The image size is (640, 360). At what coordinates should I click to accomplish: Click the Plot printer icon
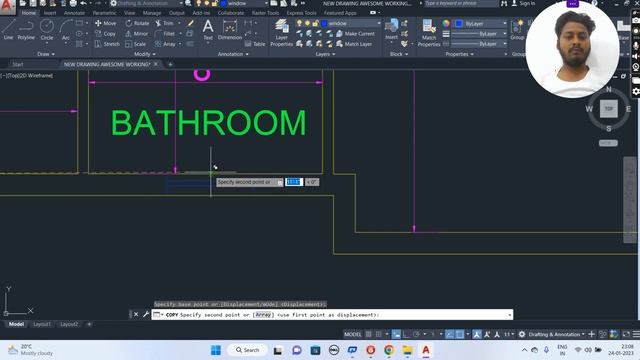point(73,3)
